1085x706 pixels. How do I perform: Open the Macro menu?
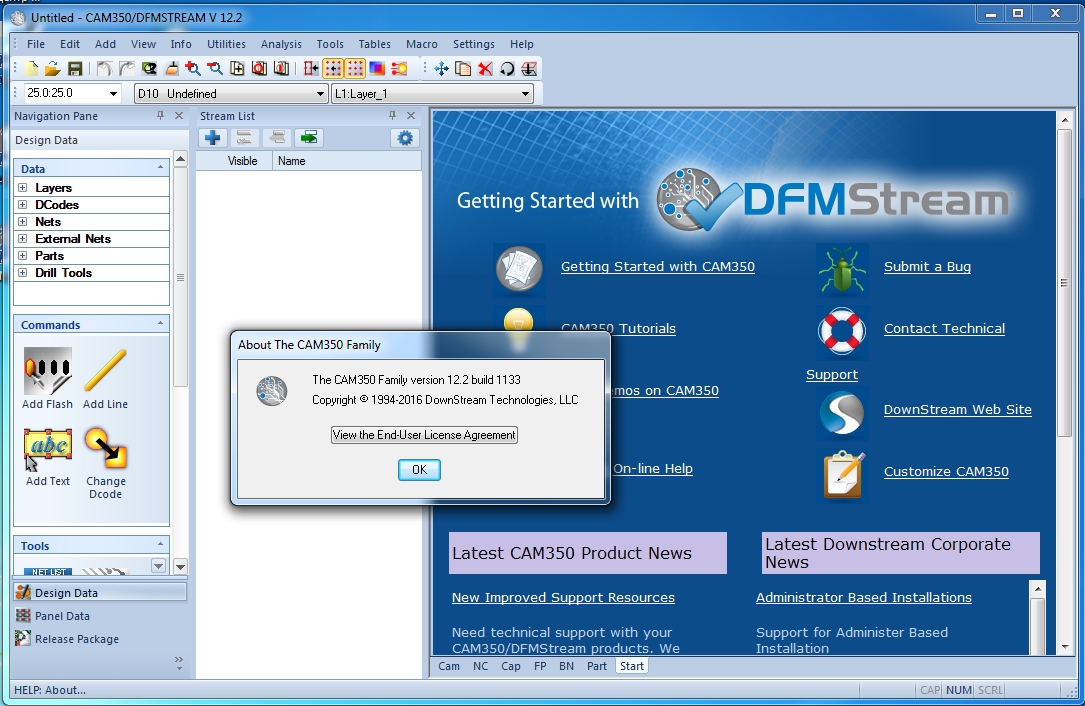click(421, 44)
